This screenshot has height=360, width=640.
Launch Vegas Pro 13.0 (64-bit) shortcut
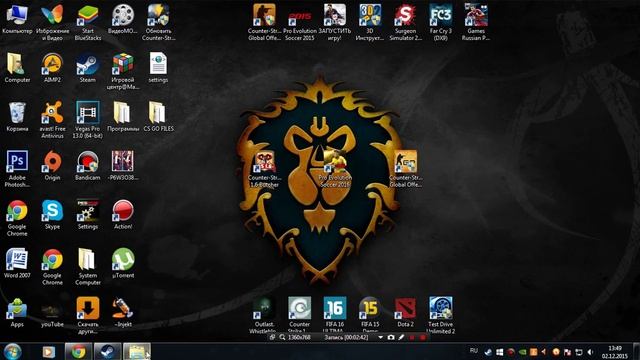coord(88,120)
